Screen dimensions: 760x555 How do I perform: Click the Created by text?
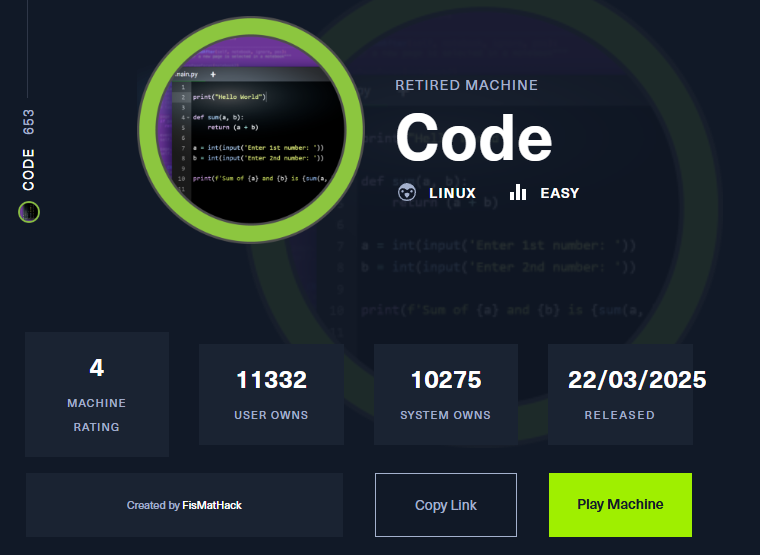[154, 506]
